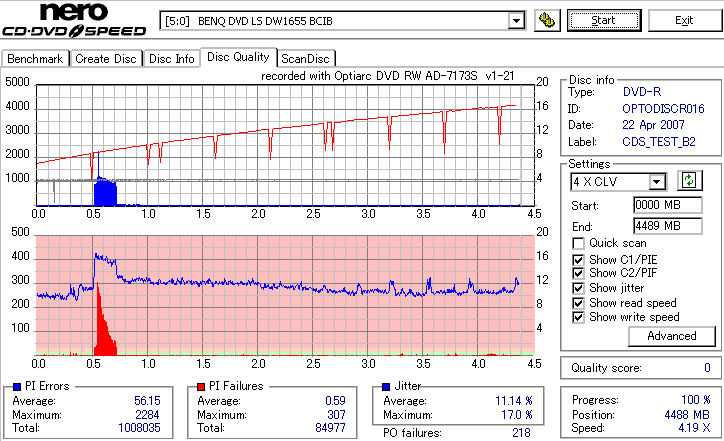Click the disc date 22 Apr 2007
Viewport: 724px width, 441px height.
(653, 125)
